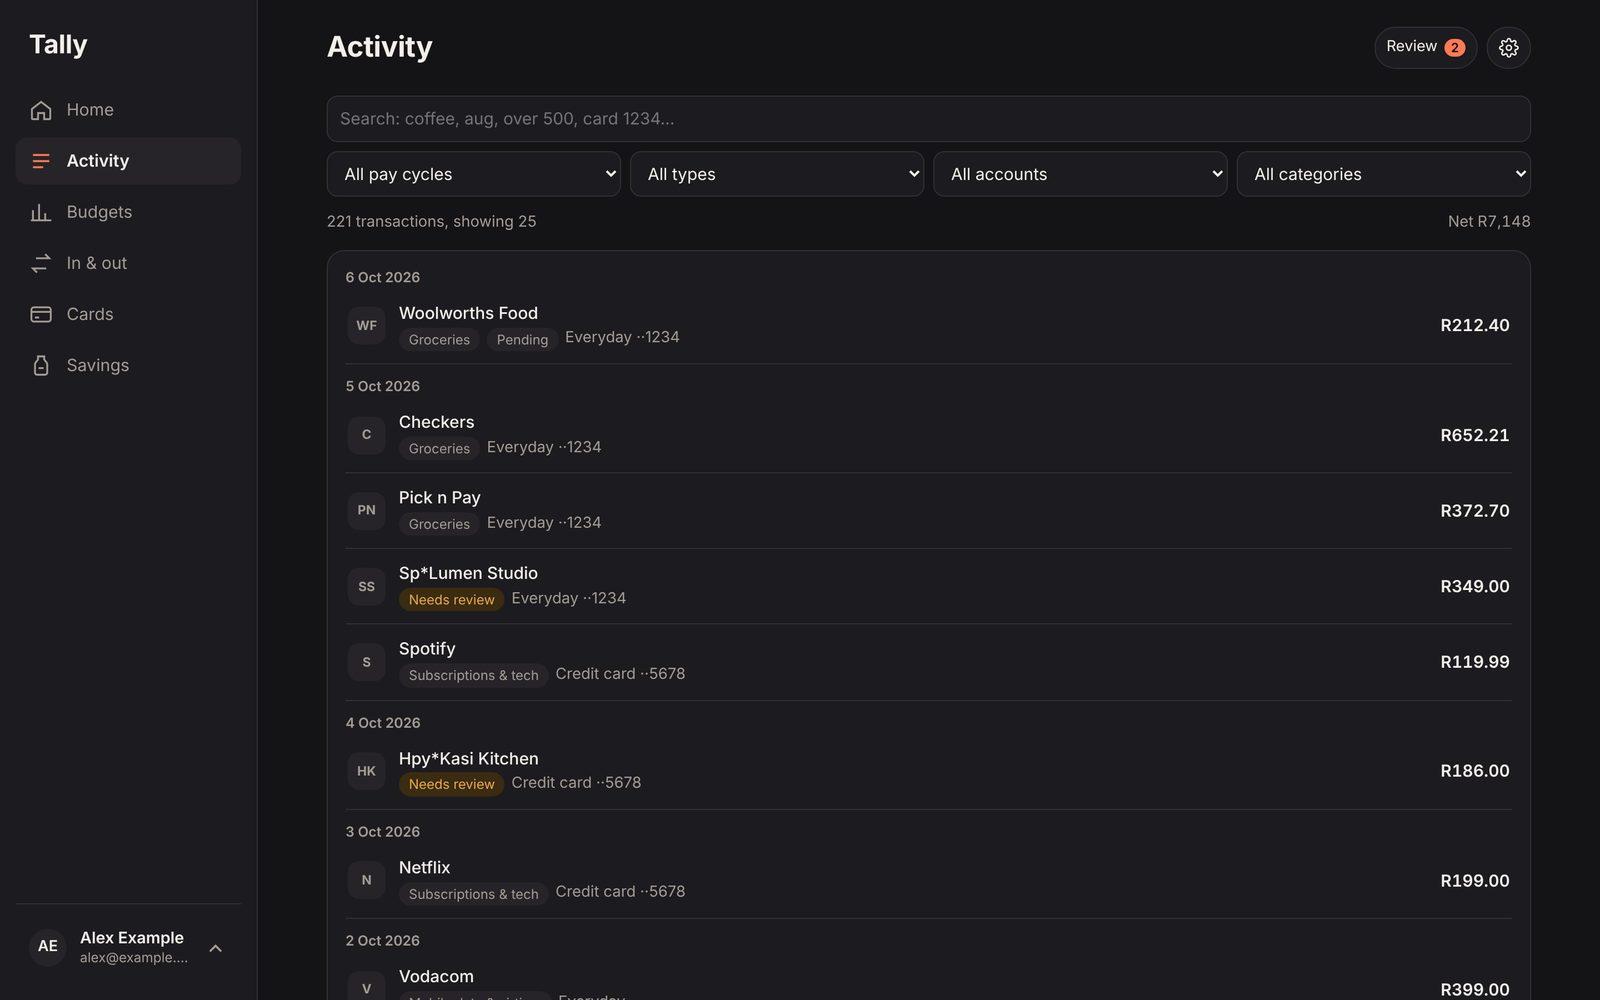Click the N avatar for Netflix
The image size is (1600, 1000).
(366, 880)
